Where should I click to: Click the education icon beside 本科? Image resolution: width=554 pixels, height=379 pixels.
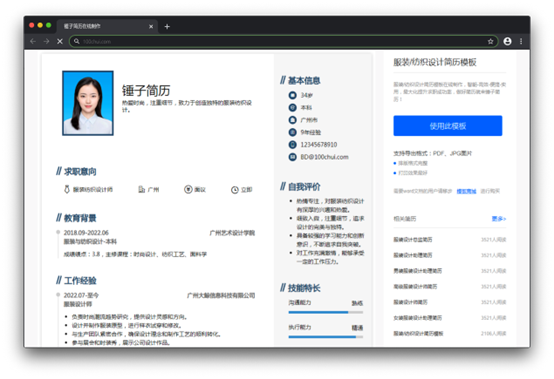(x=293, y=107)
